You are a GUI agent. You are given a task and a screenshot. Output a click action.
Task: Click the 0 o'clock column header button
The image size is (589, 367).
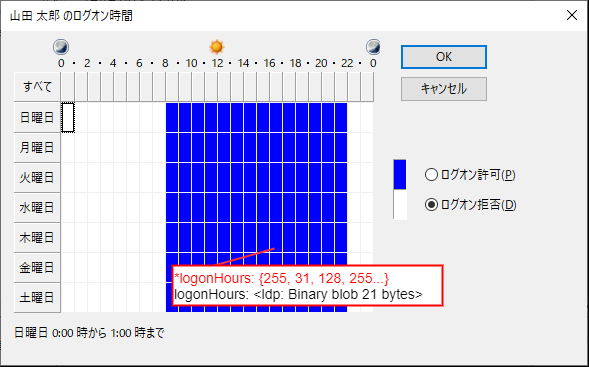[x=68, y=87]
